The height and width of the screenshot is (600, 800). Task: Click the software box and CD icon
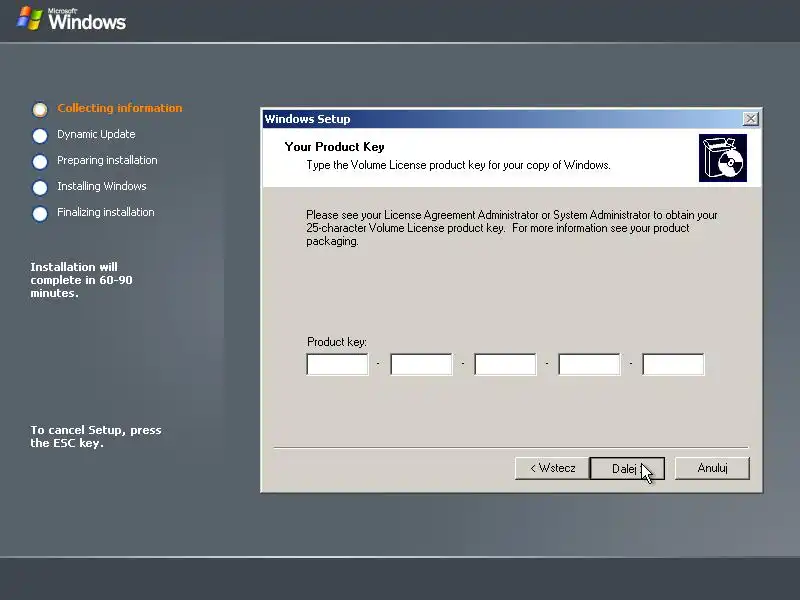coord(723,158)
